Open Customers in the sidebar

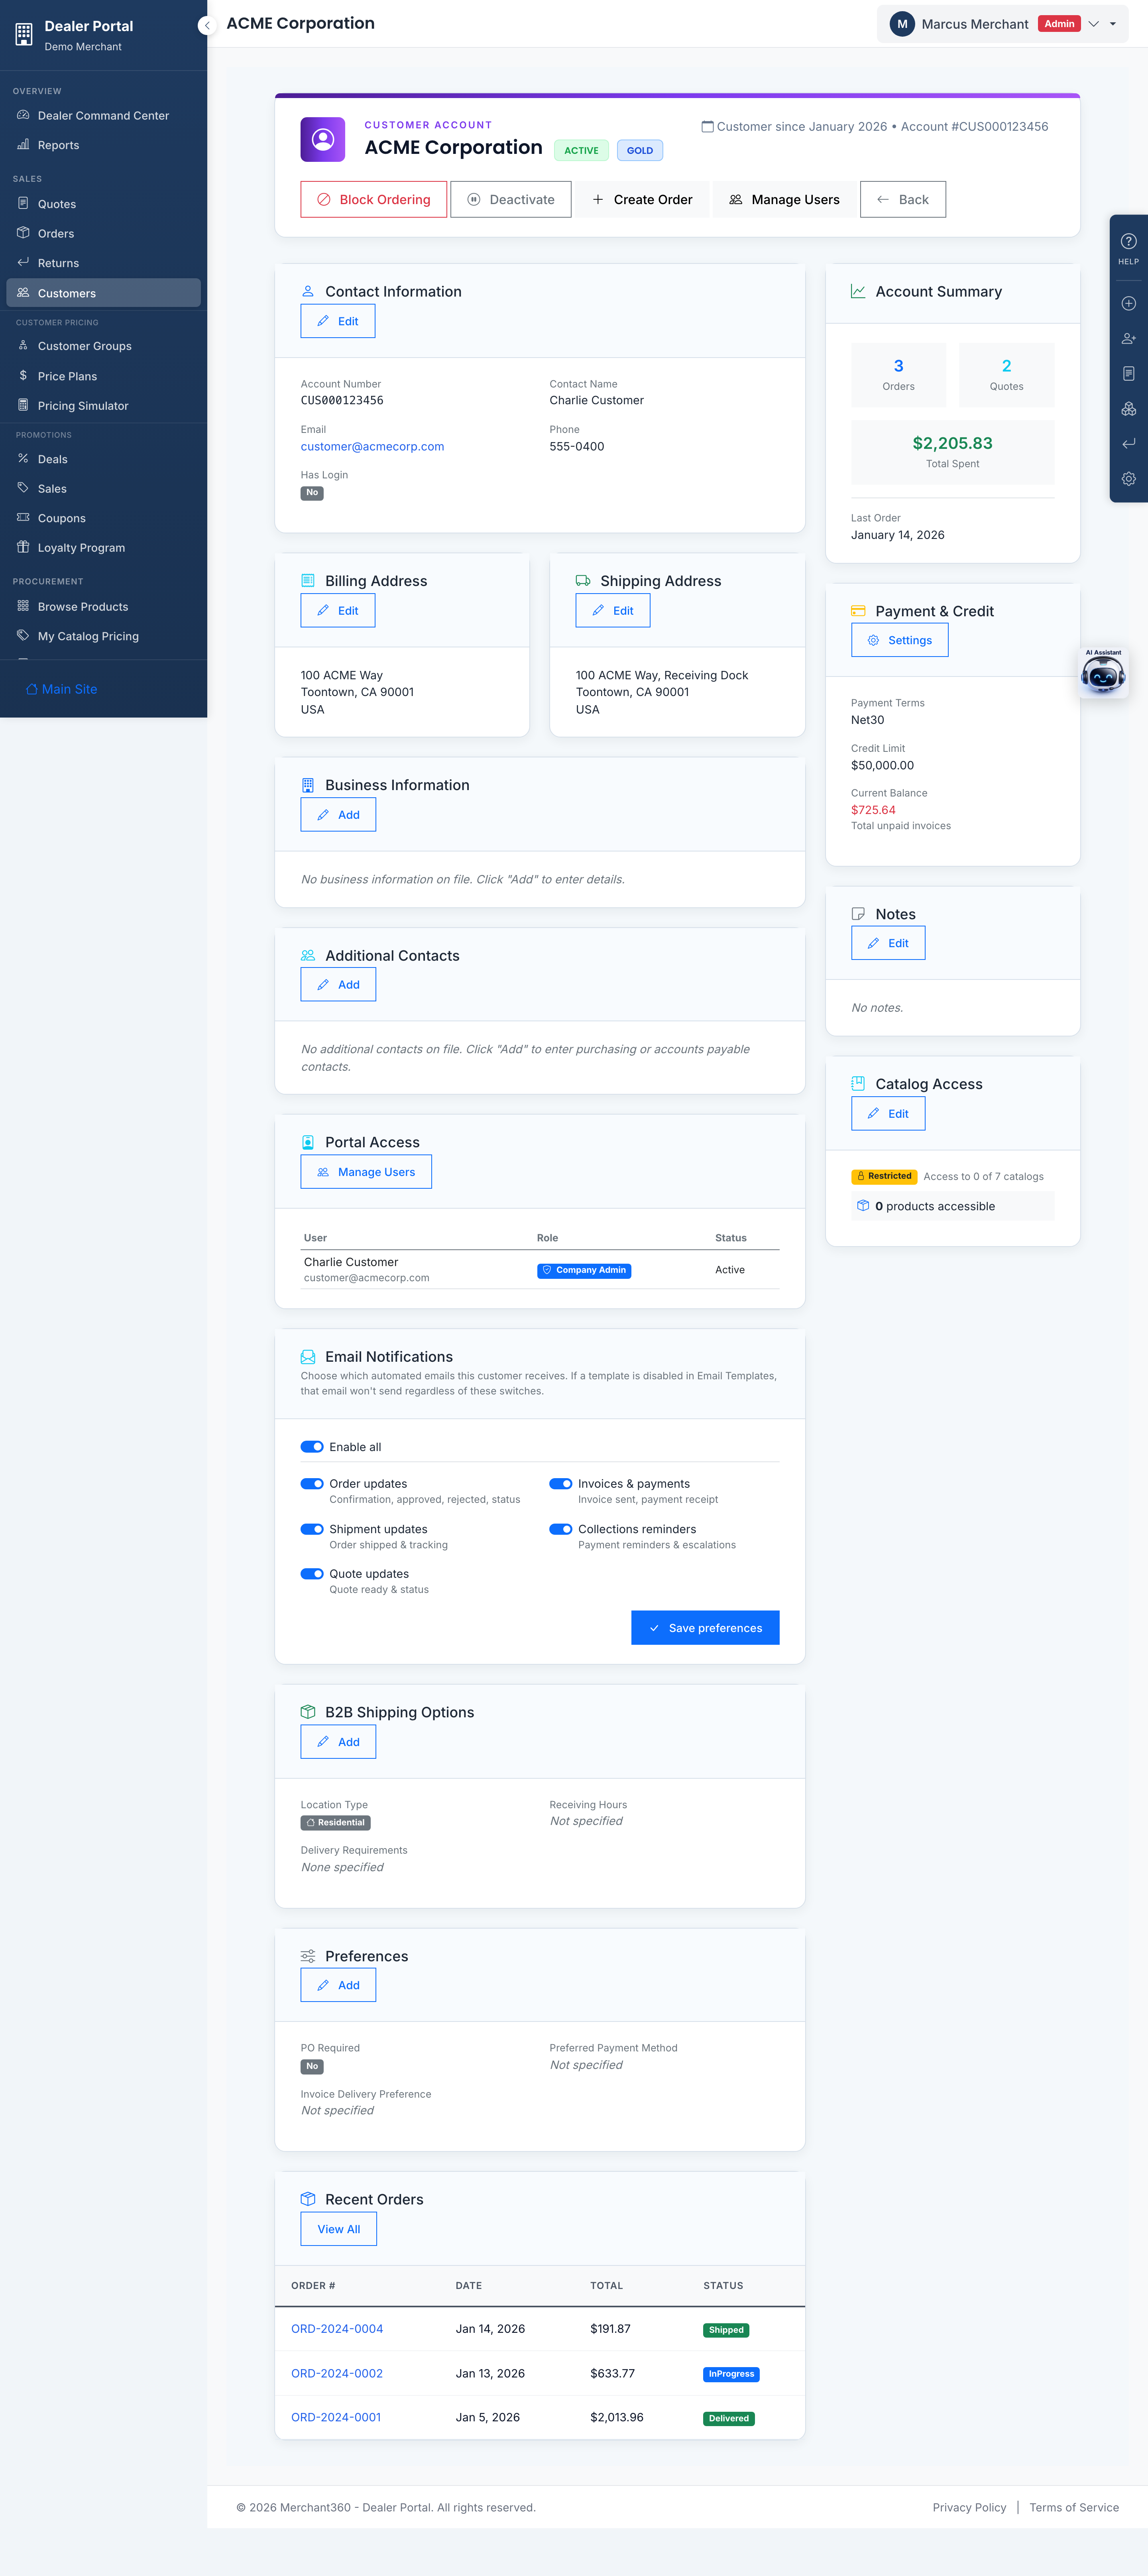[x=103, y=293]
